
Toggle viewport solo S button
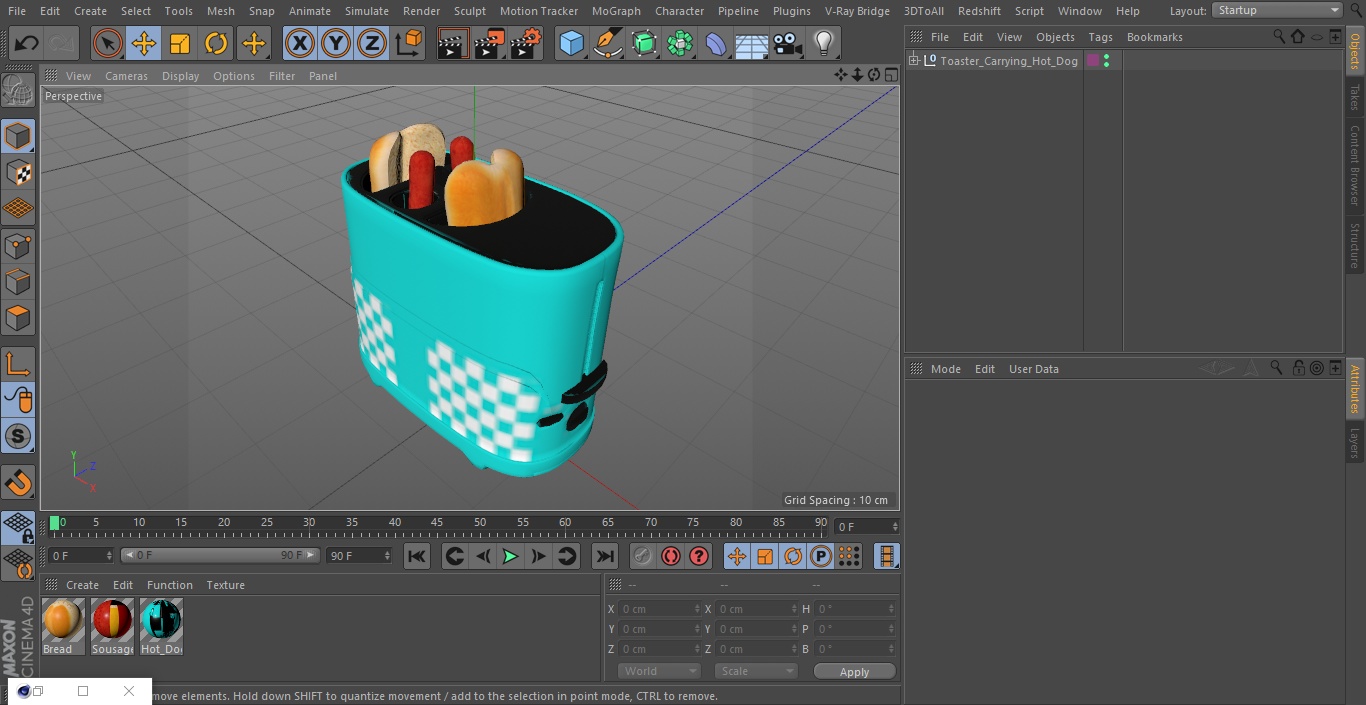pos(18,436)
